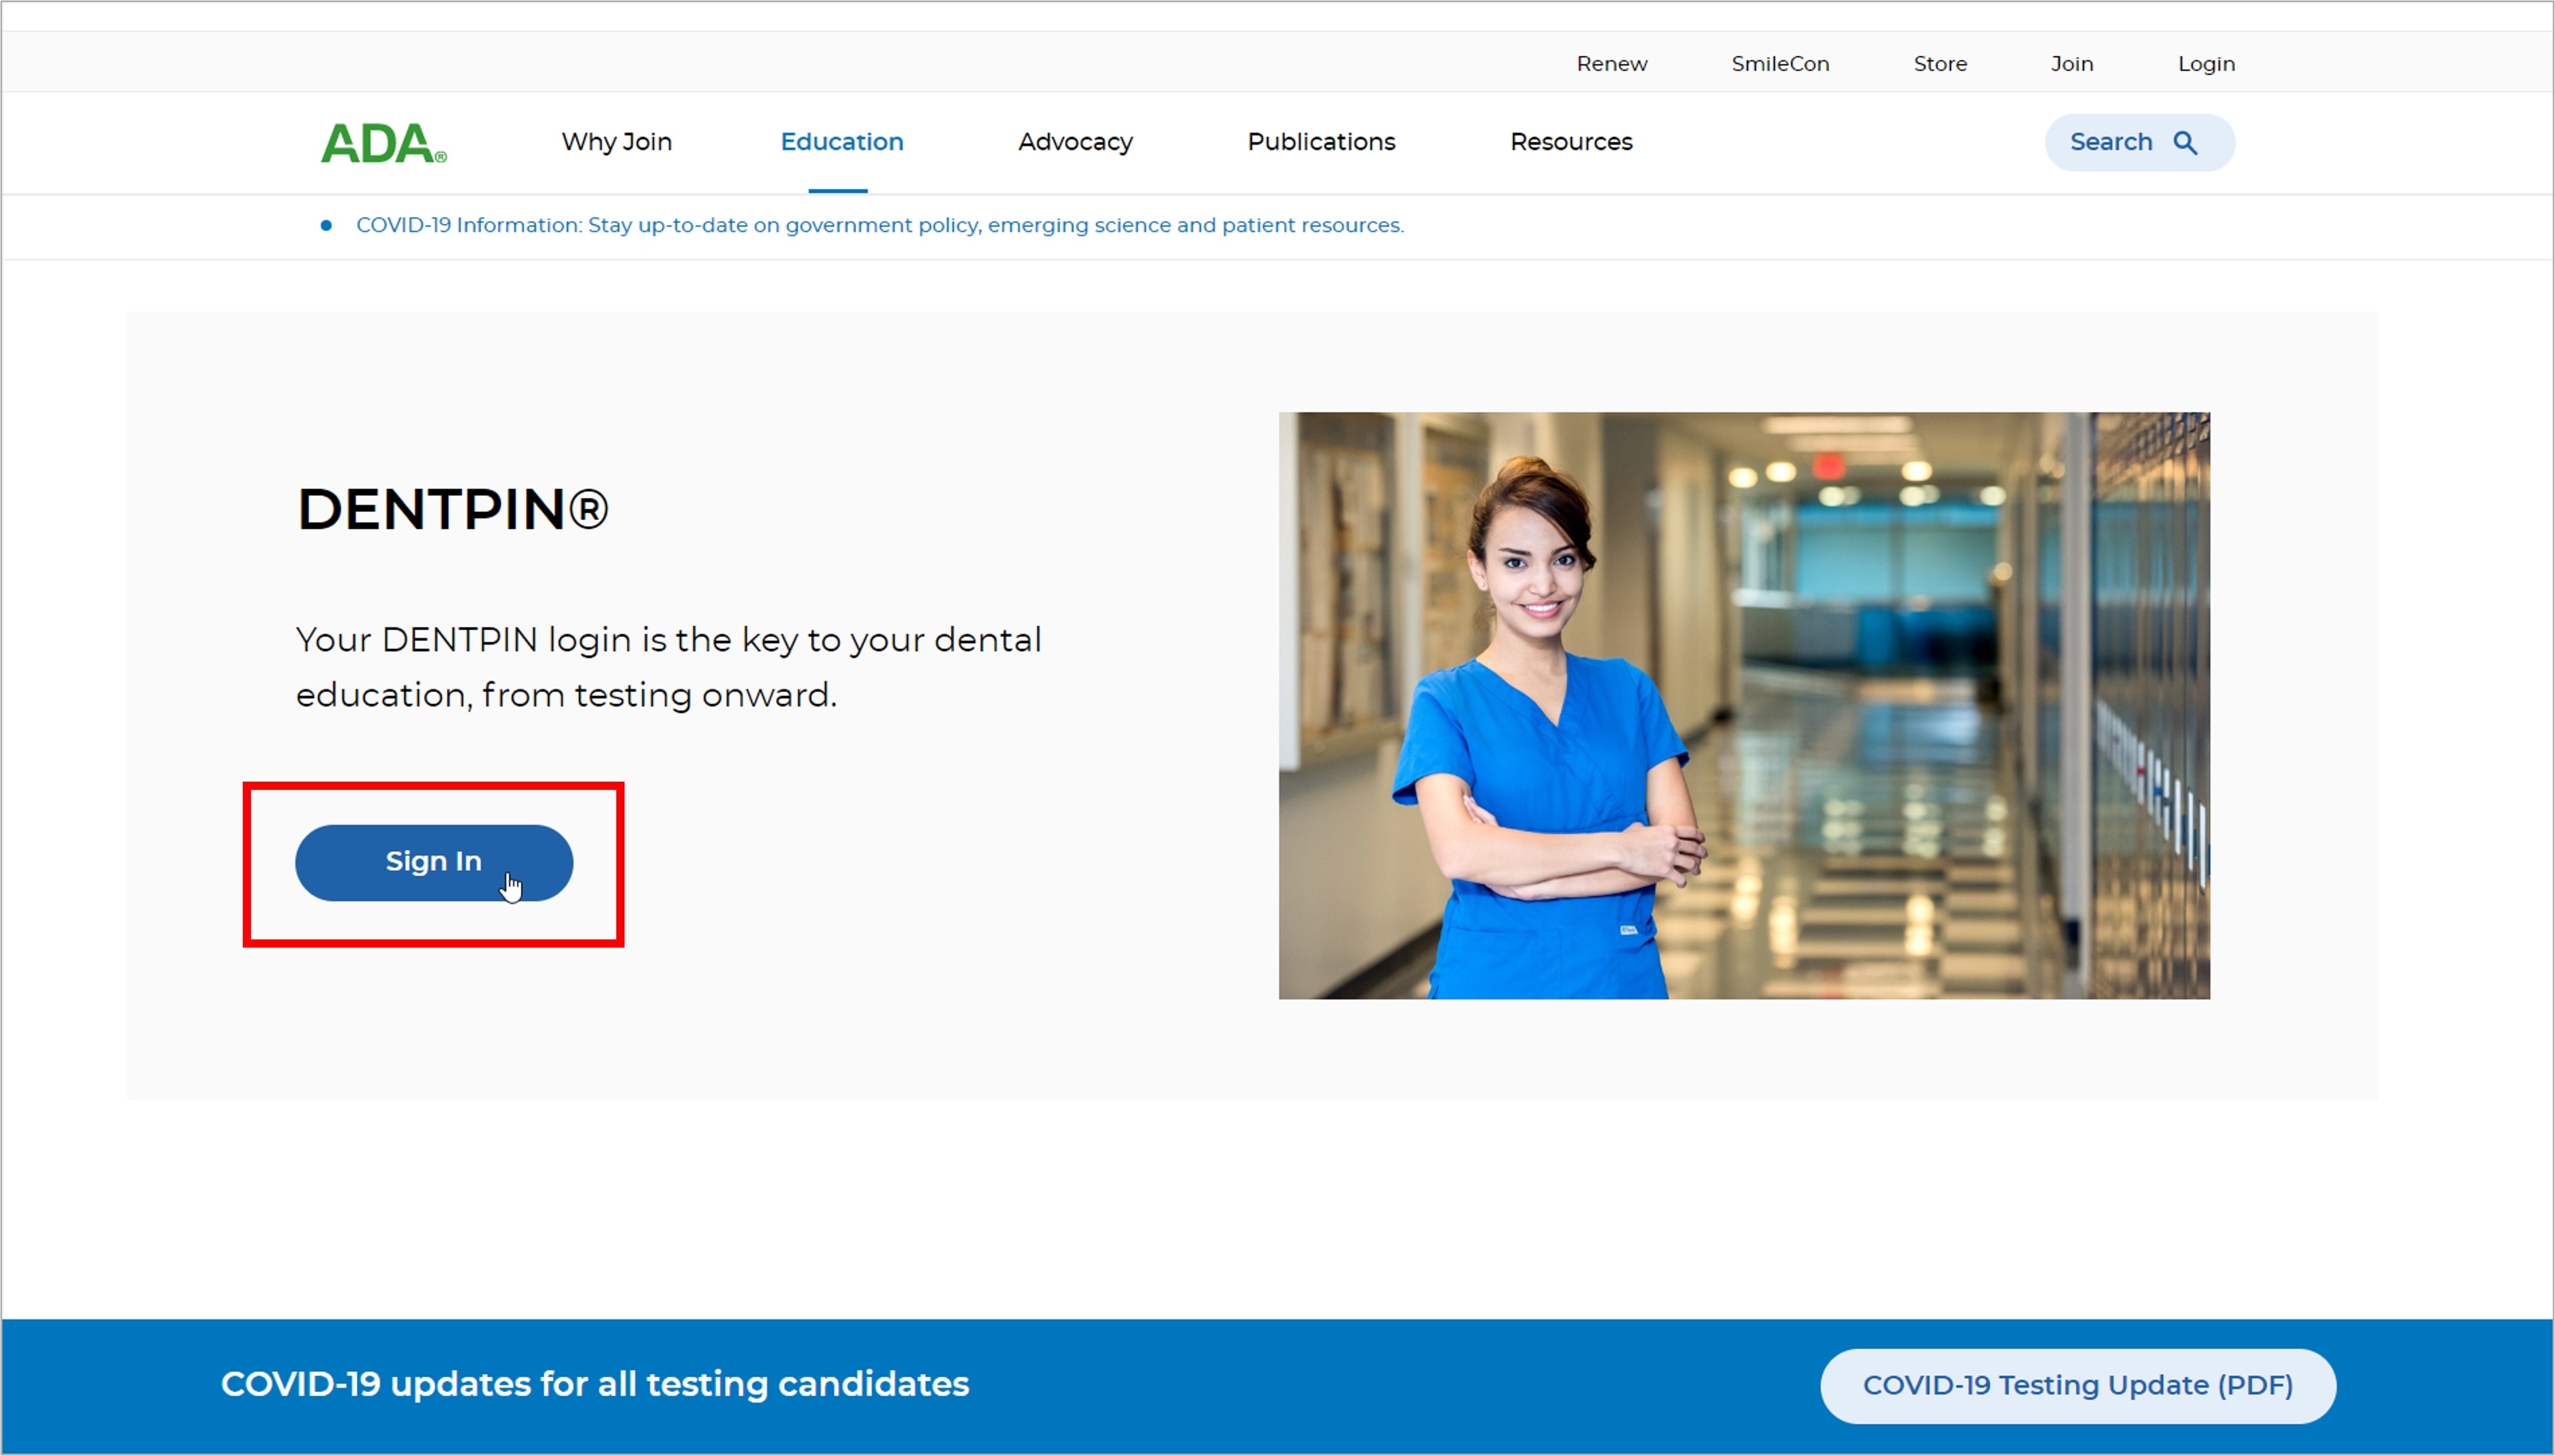The width and height of the screenshot is (2555, 1456).
Task: Click the Renew link
Action: [1611, 64]
